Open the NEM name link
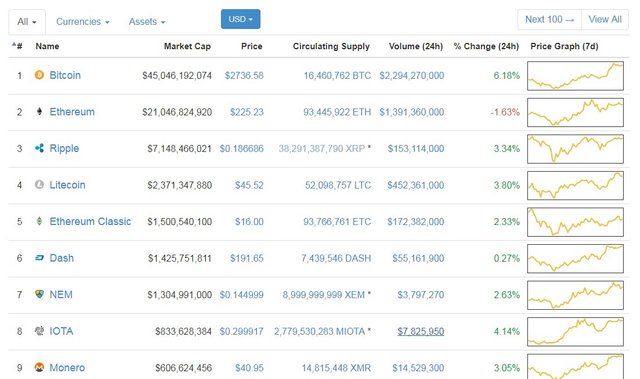Screen dimensions: 640x379 pyautogui.click(x=61, y=294)
